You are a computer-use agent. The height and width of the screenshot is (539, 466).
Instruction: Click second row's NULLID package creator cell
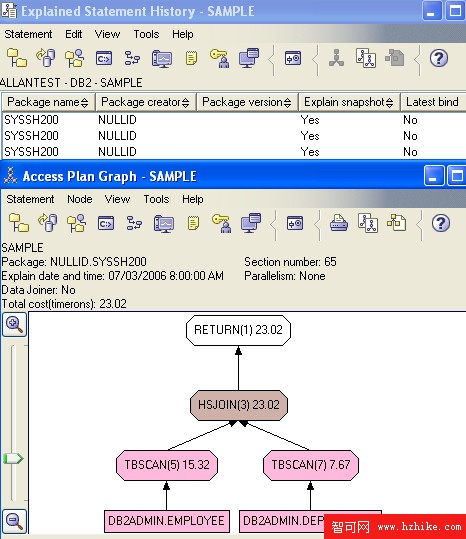coord(117,136)
